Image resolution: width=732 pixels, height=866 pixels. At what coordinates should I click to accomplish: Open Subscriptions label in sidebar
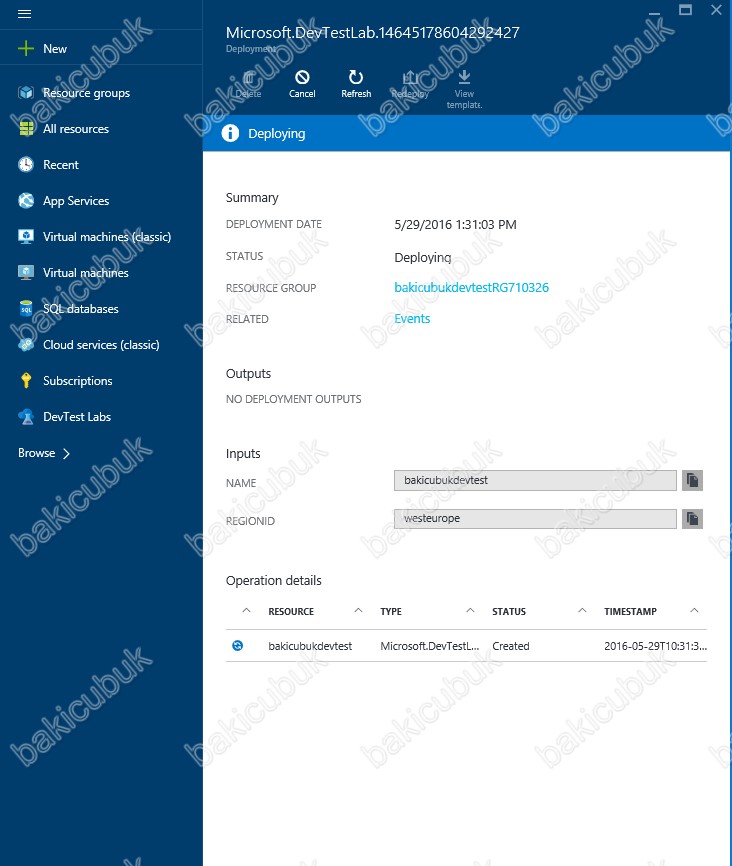77,381
